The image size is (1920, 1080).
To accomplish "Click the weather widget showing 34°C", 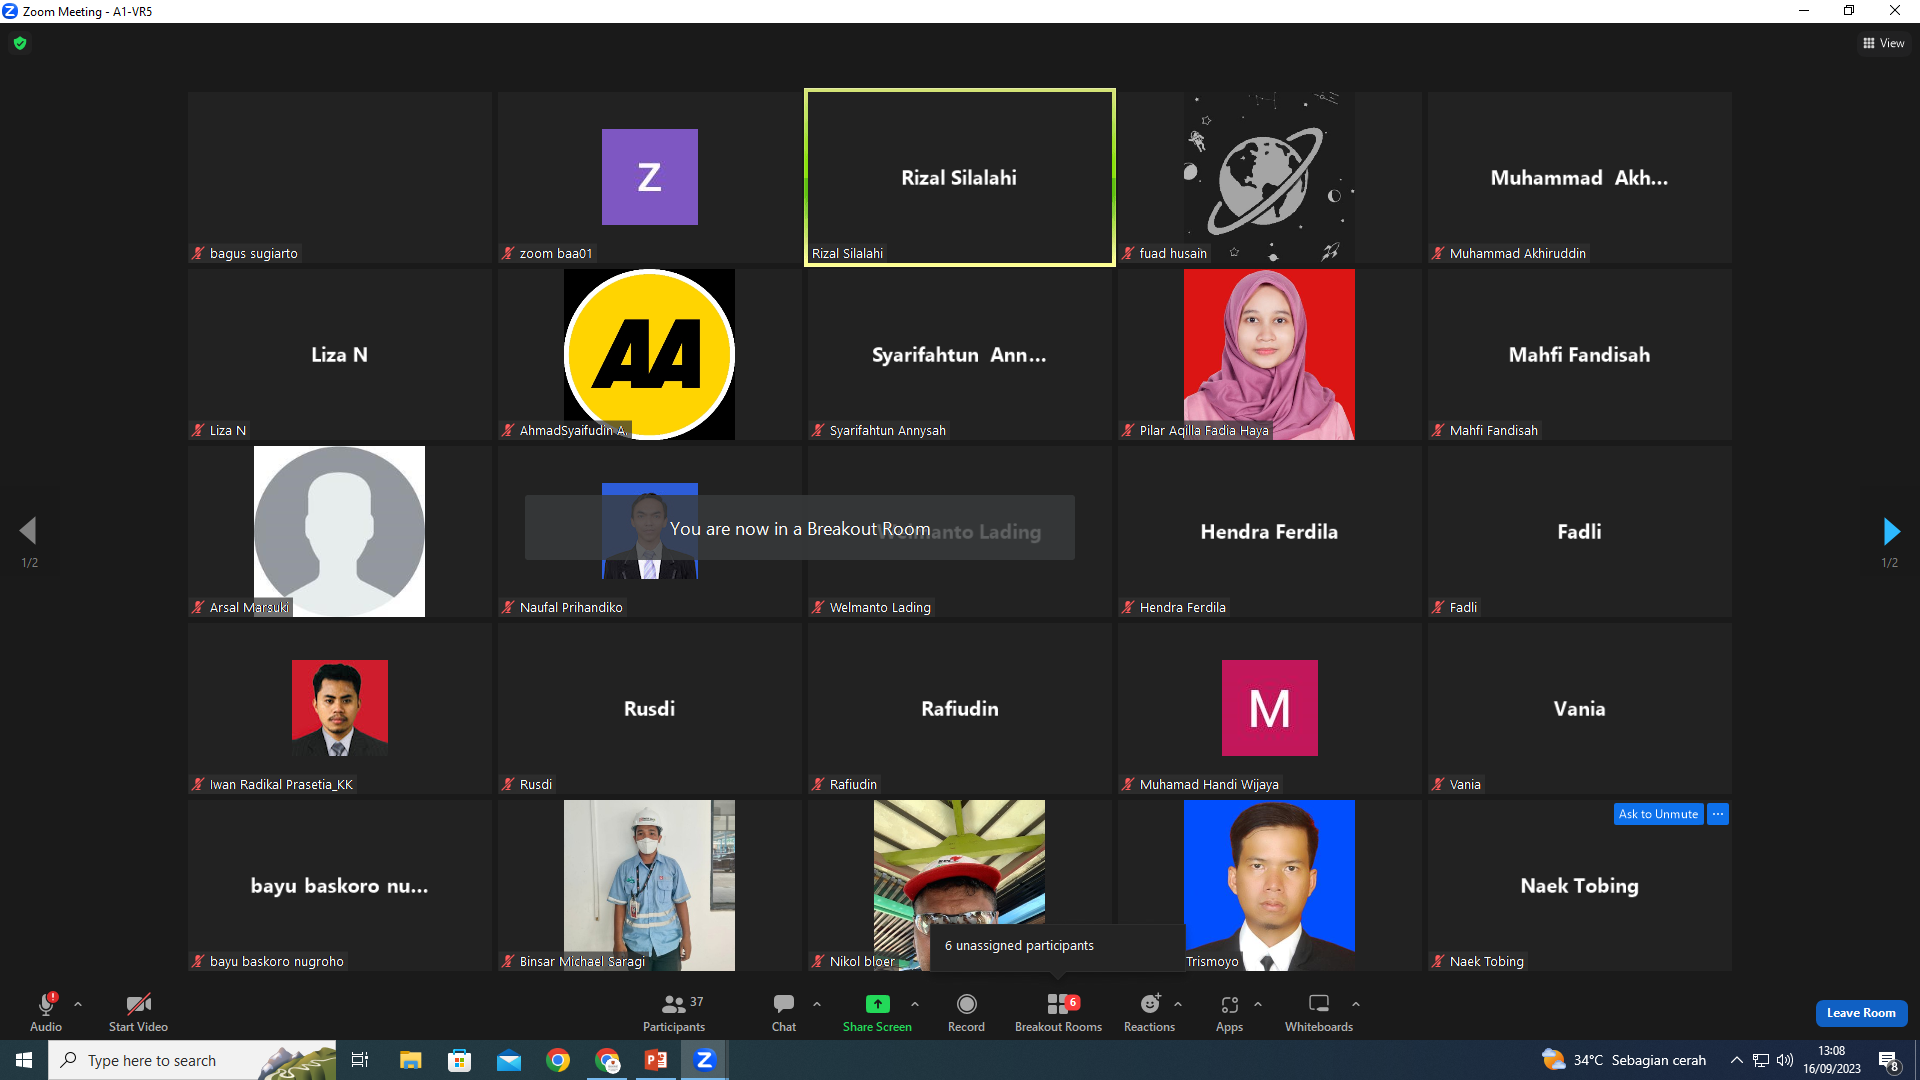I will pyautogui.click(x=1624, y=1060).
